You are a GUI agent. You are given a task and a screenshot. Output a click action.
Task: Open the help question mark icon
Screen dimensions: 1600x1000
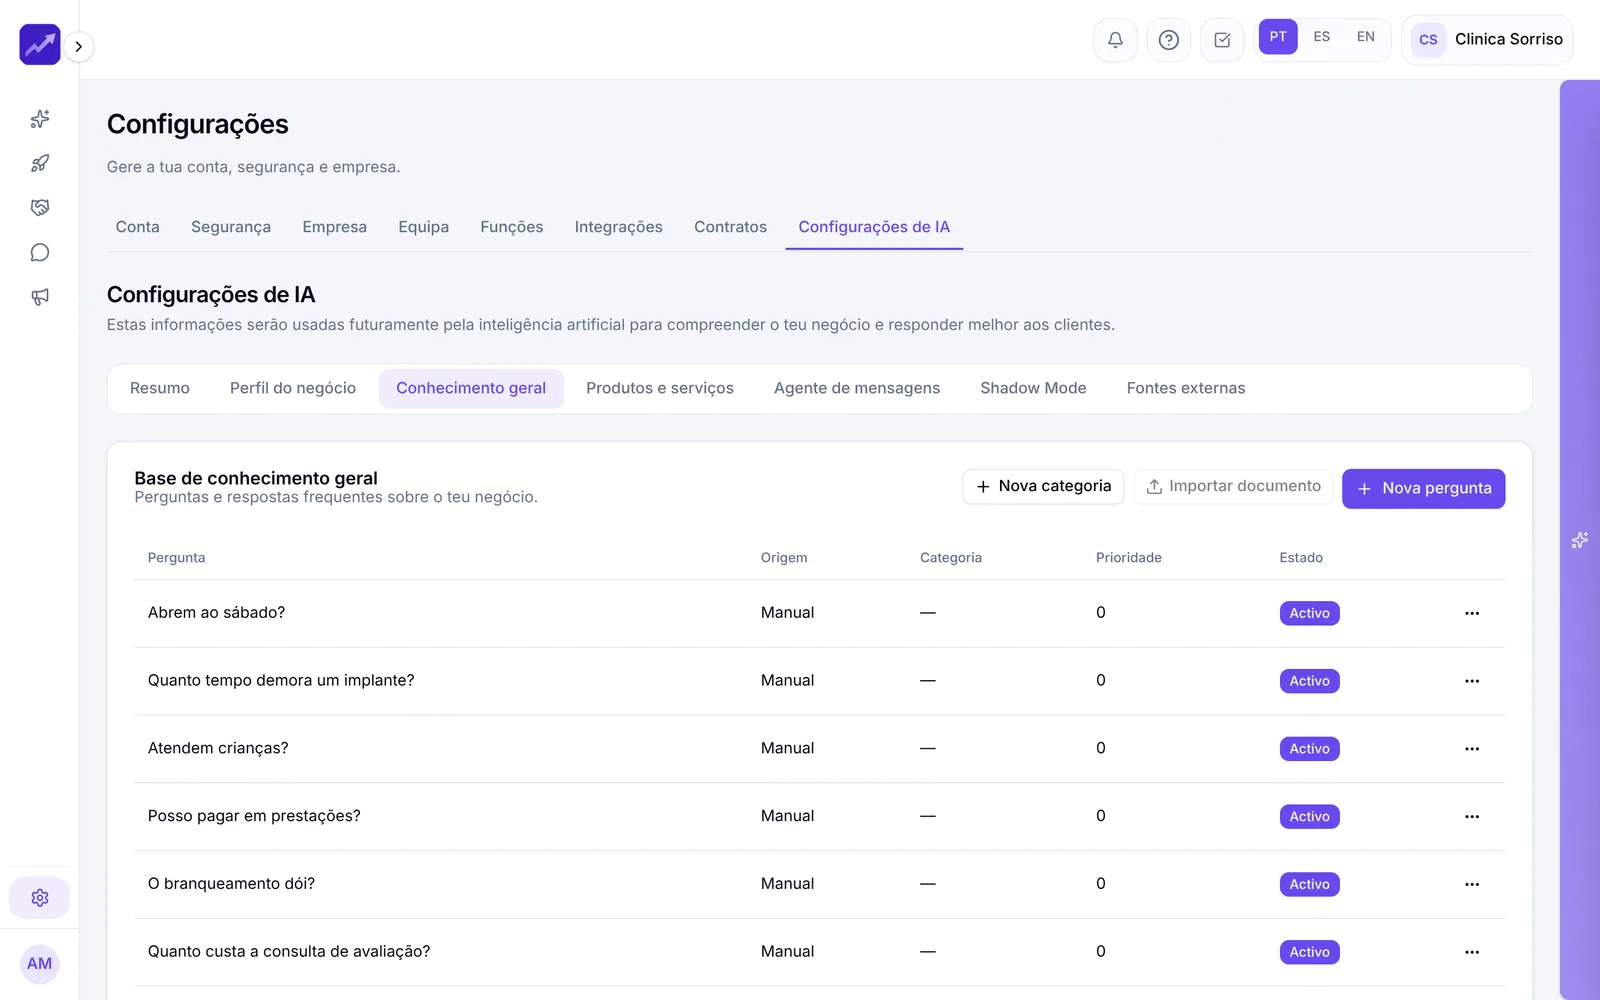point(1168,40)
